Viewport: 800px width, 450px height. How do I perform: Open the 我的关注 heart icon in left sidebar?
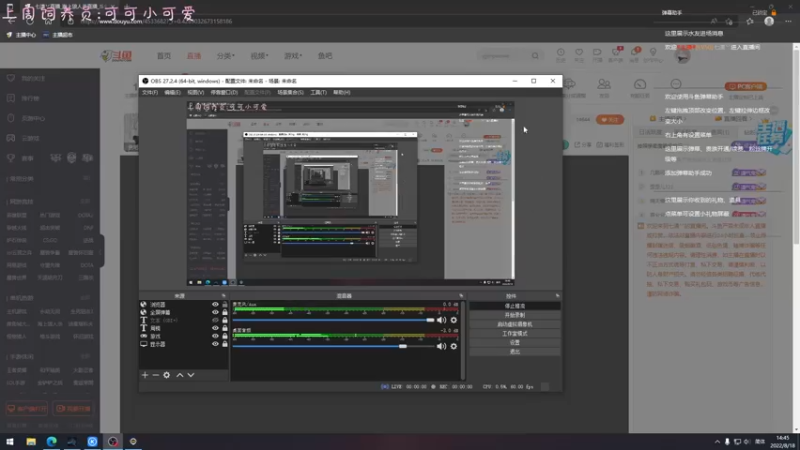click(11, 78)
